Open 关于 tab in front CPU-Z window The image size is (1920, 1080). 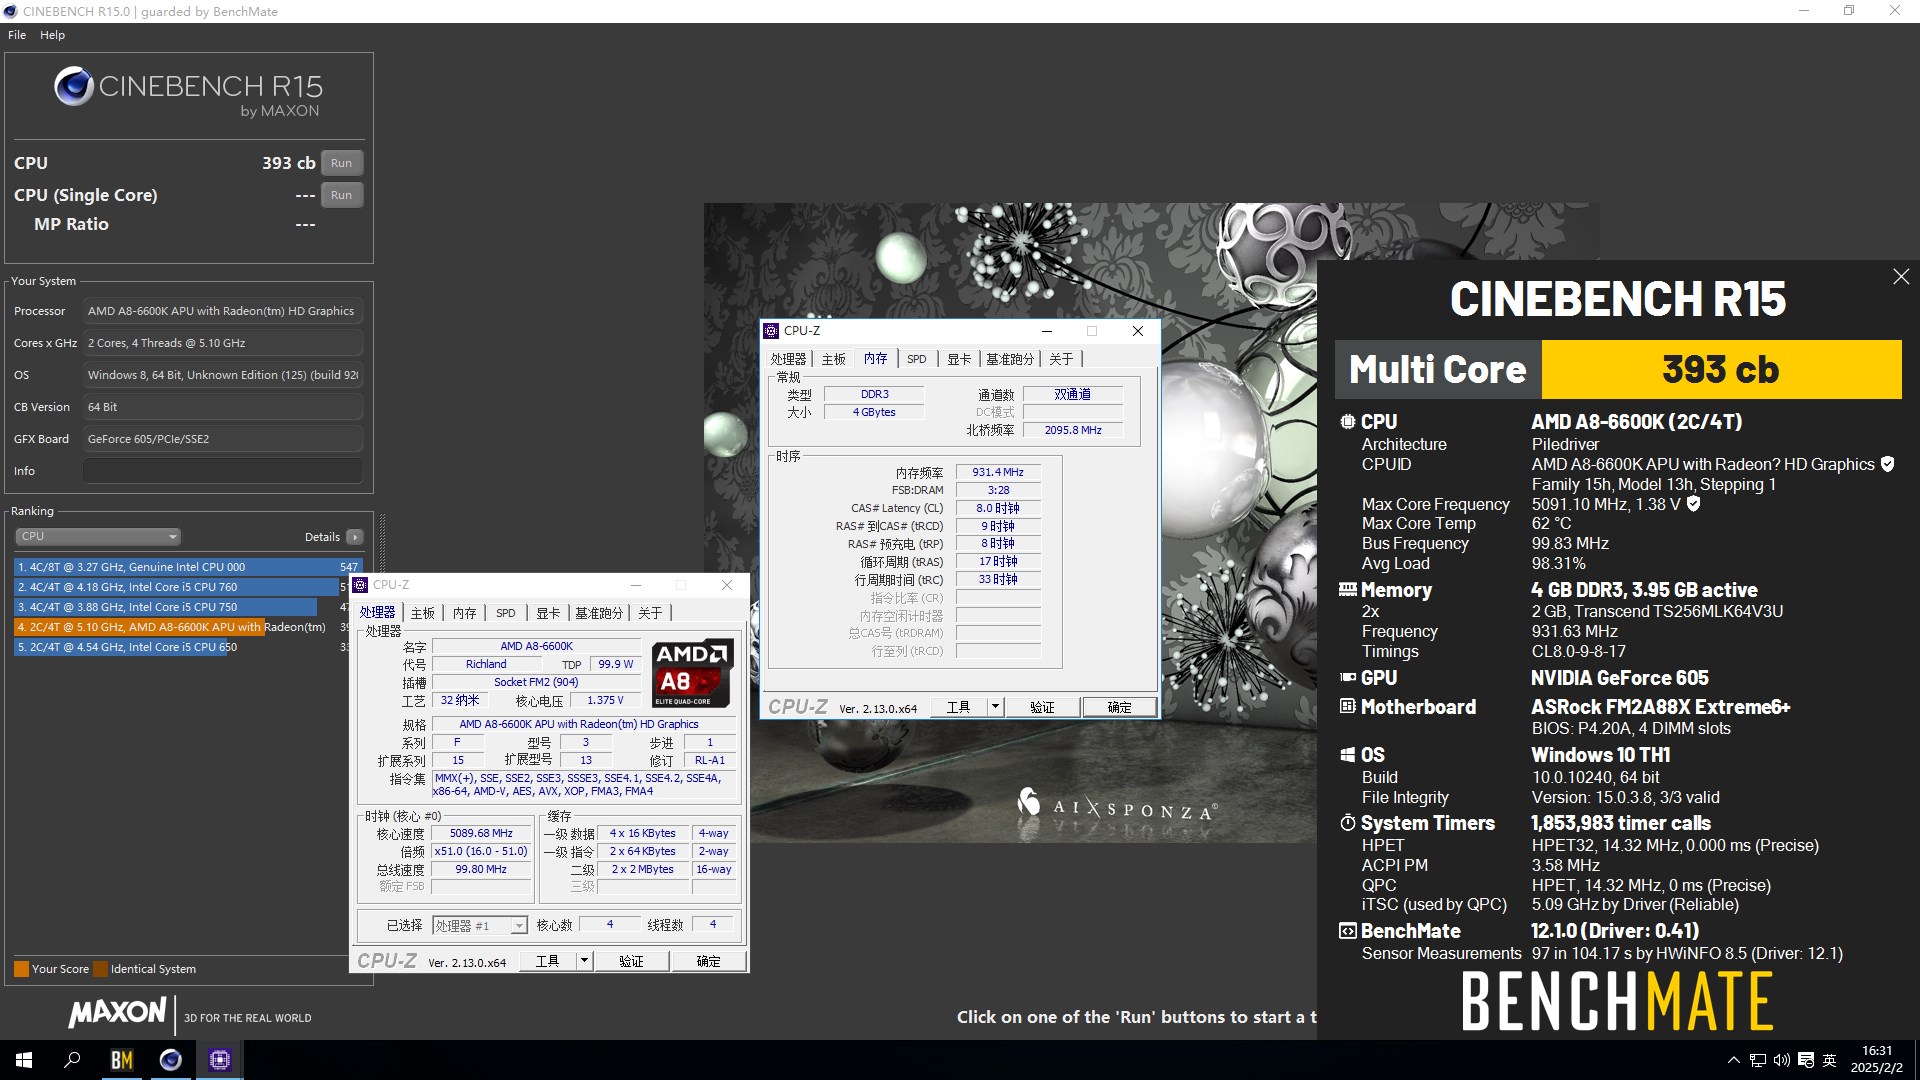click(650, 613)
